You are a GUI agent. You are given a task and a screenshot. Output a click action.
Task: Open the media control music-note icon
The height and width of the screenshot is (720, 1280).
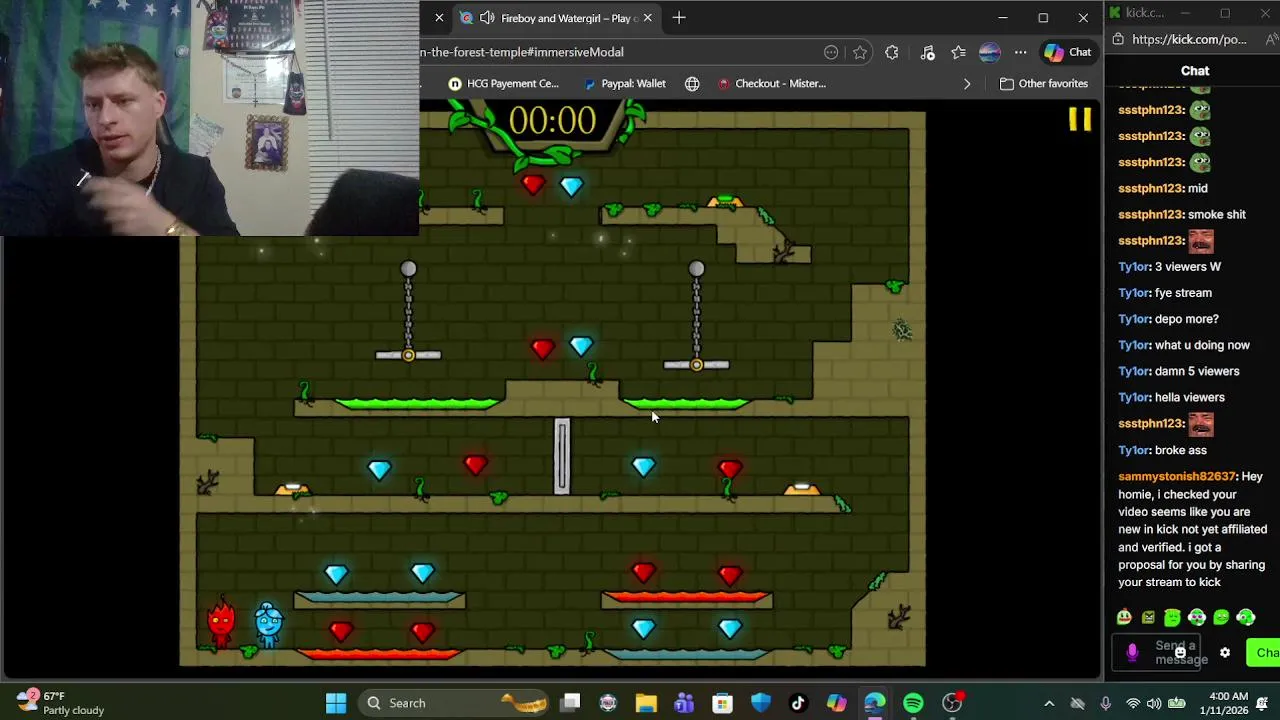click(928, 52)
